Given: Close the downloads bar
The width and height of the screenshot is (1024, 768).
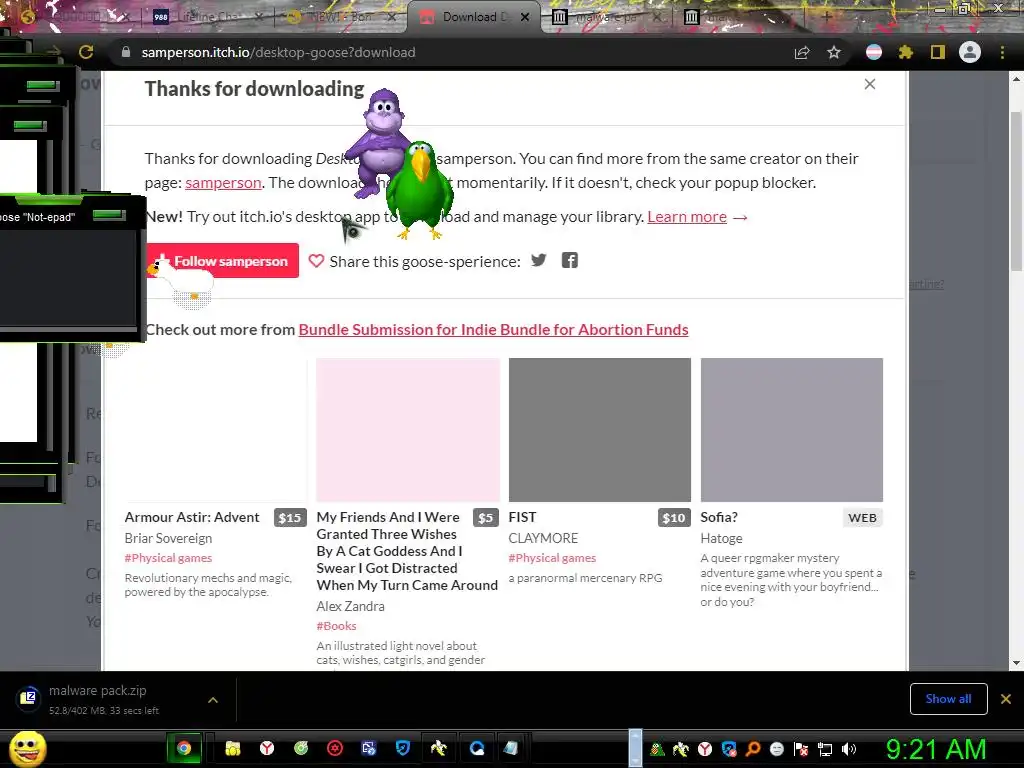Looking at the screenshot, I should tap(1006, 699).
